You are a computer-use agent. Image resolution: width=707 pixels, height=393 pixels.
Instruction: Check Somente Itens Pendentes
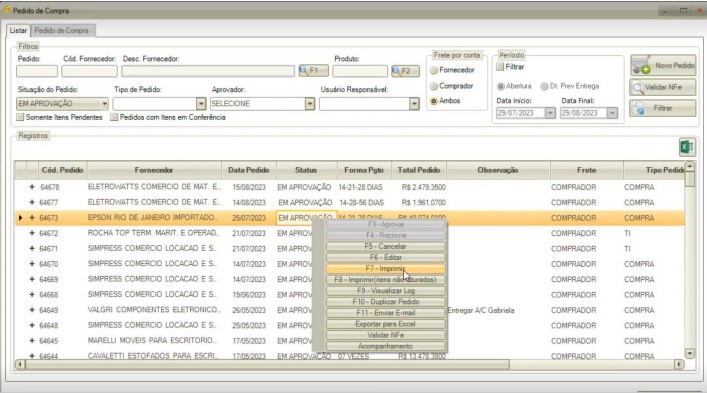point(20,117)
